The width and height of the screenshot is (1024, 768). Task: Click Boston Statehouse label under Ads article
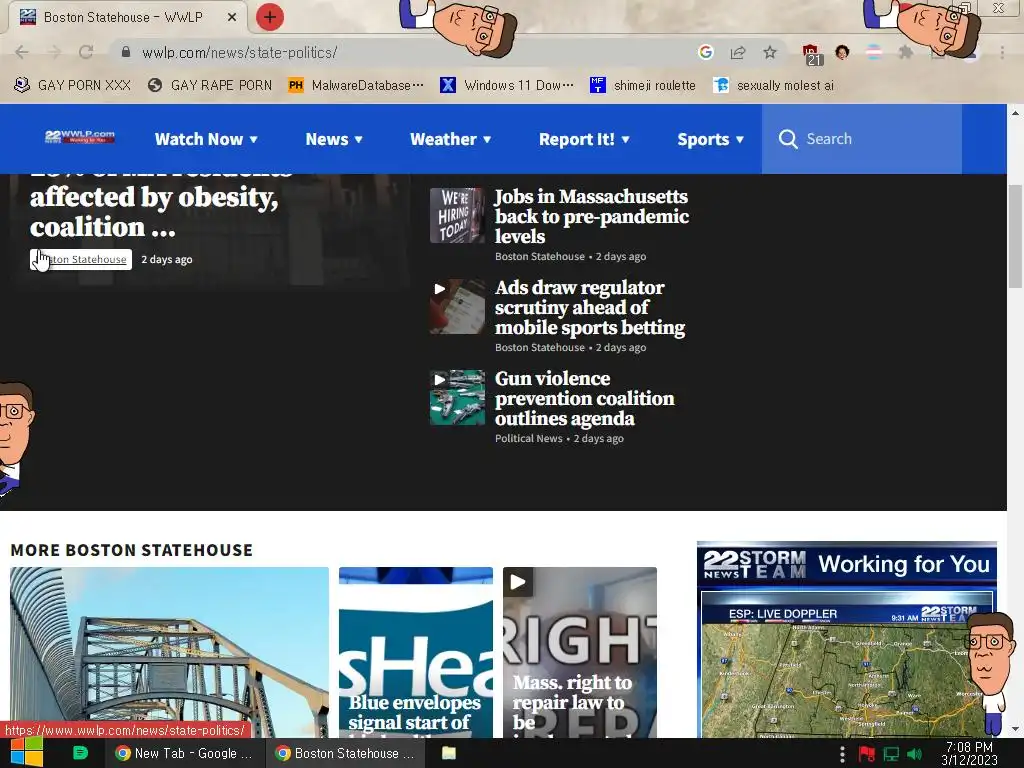pos(539,347)
